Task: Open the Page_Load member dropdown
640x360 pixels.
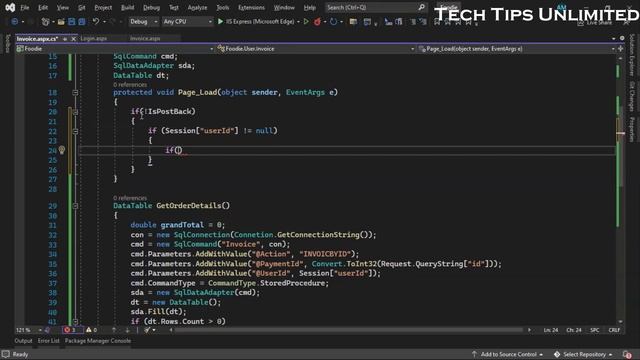Action: (x=517, y=49)
